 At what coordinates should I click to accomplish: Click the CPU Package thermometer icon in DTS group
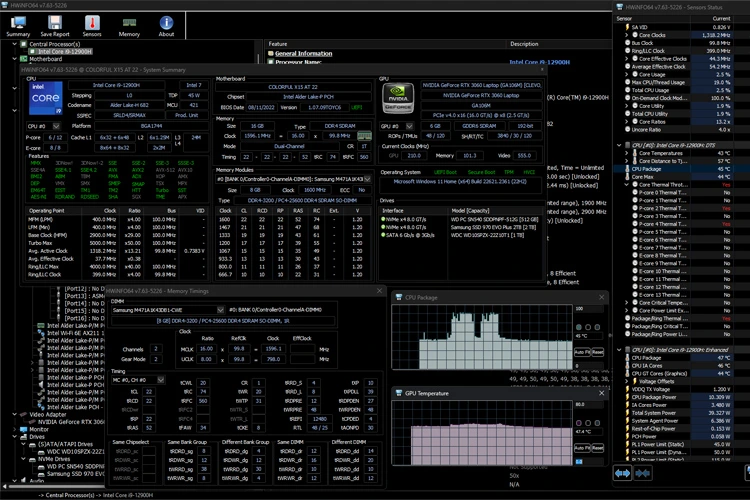[x=627, y=169]
